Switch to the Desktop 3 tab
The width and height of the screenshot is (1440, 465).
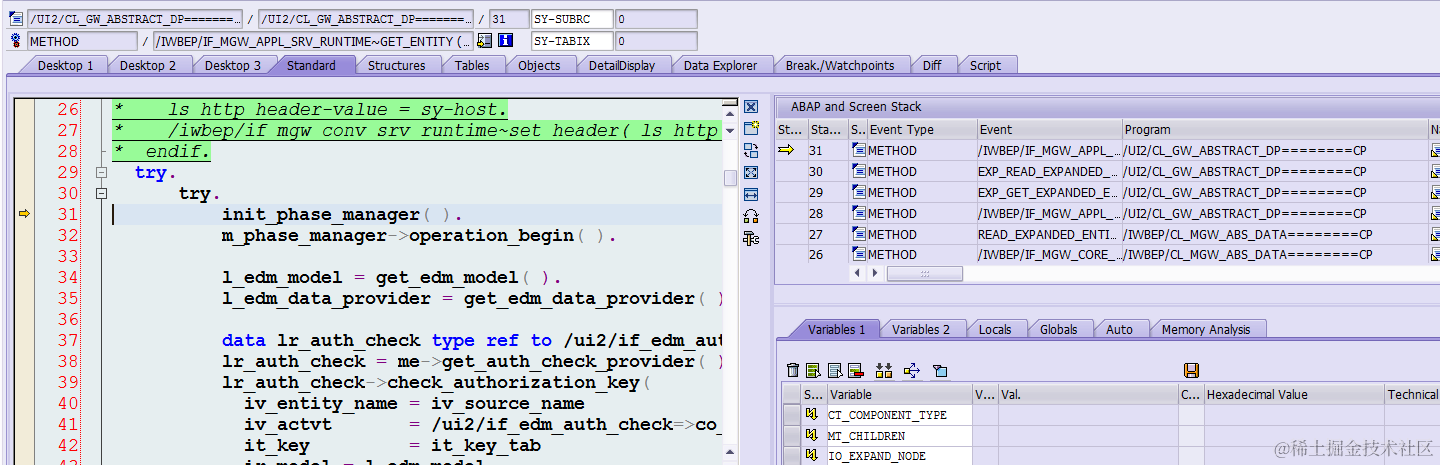coord(232,65)
